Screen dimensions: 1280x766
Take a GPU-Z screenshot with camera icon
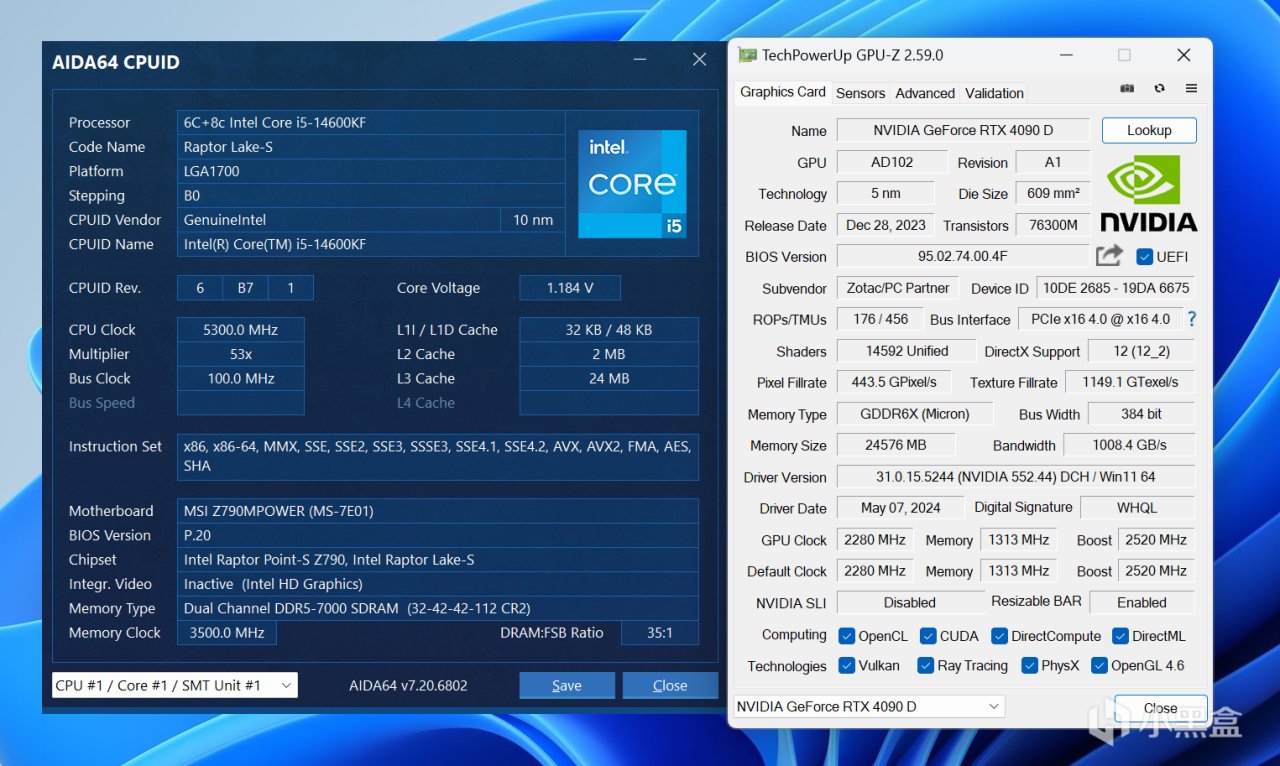click(1127, 89)
